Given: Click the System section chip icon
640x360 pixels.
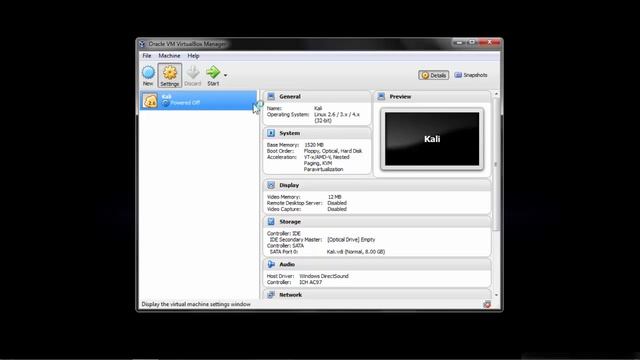Looking at the screenshot, I should [271, 133].
